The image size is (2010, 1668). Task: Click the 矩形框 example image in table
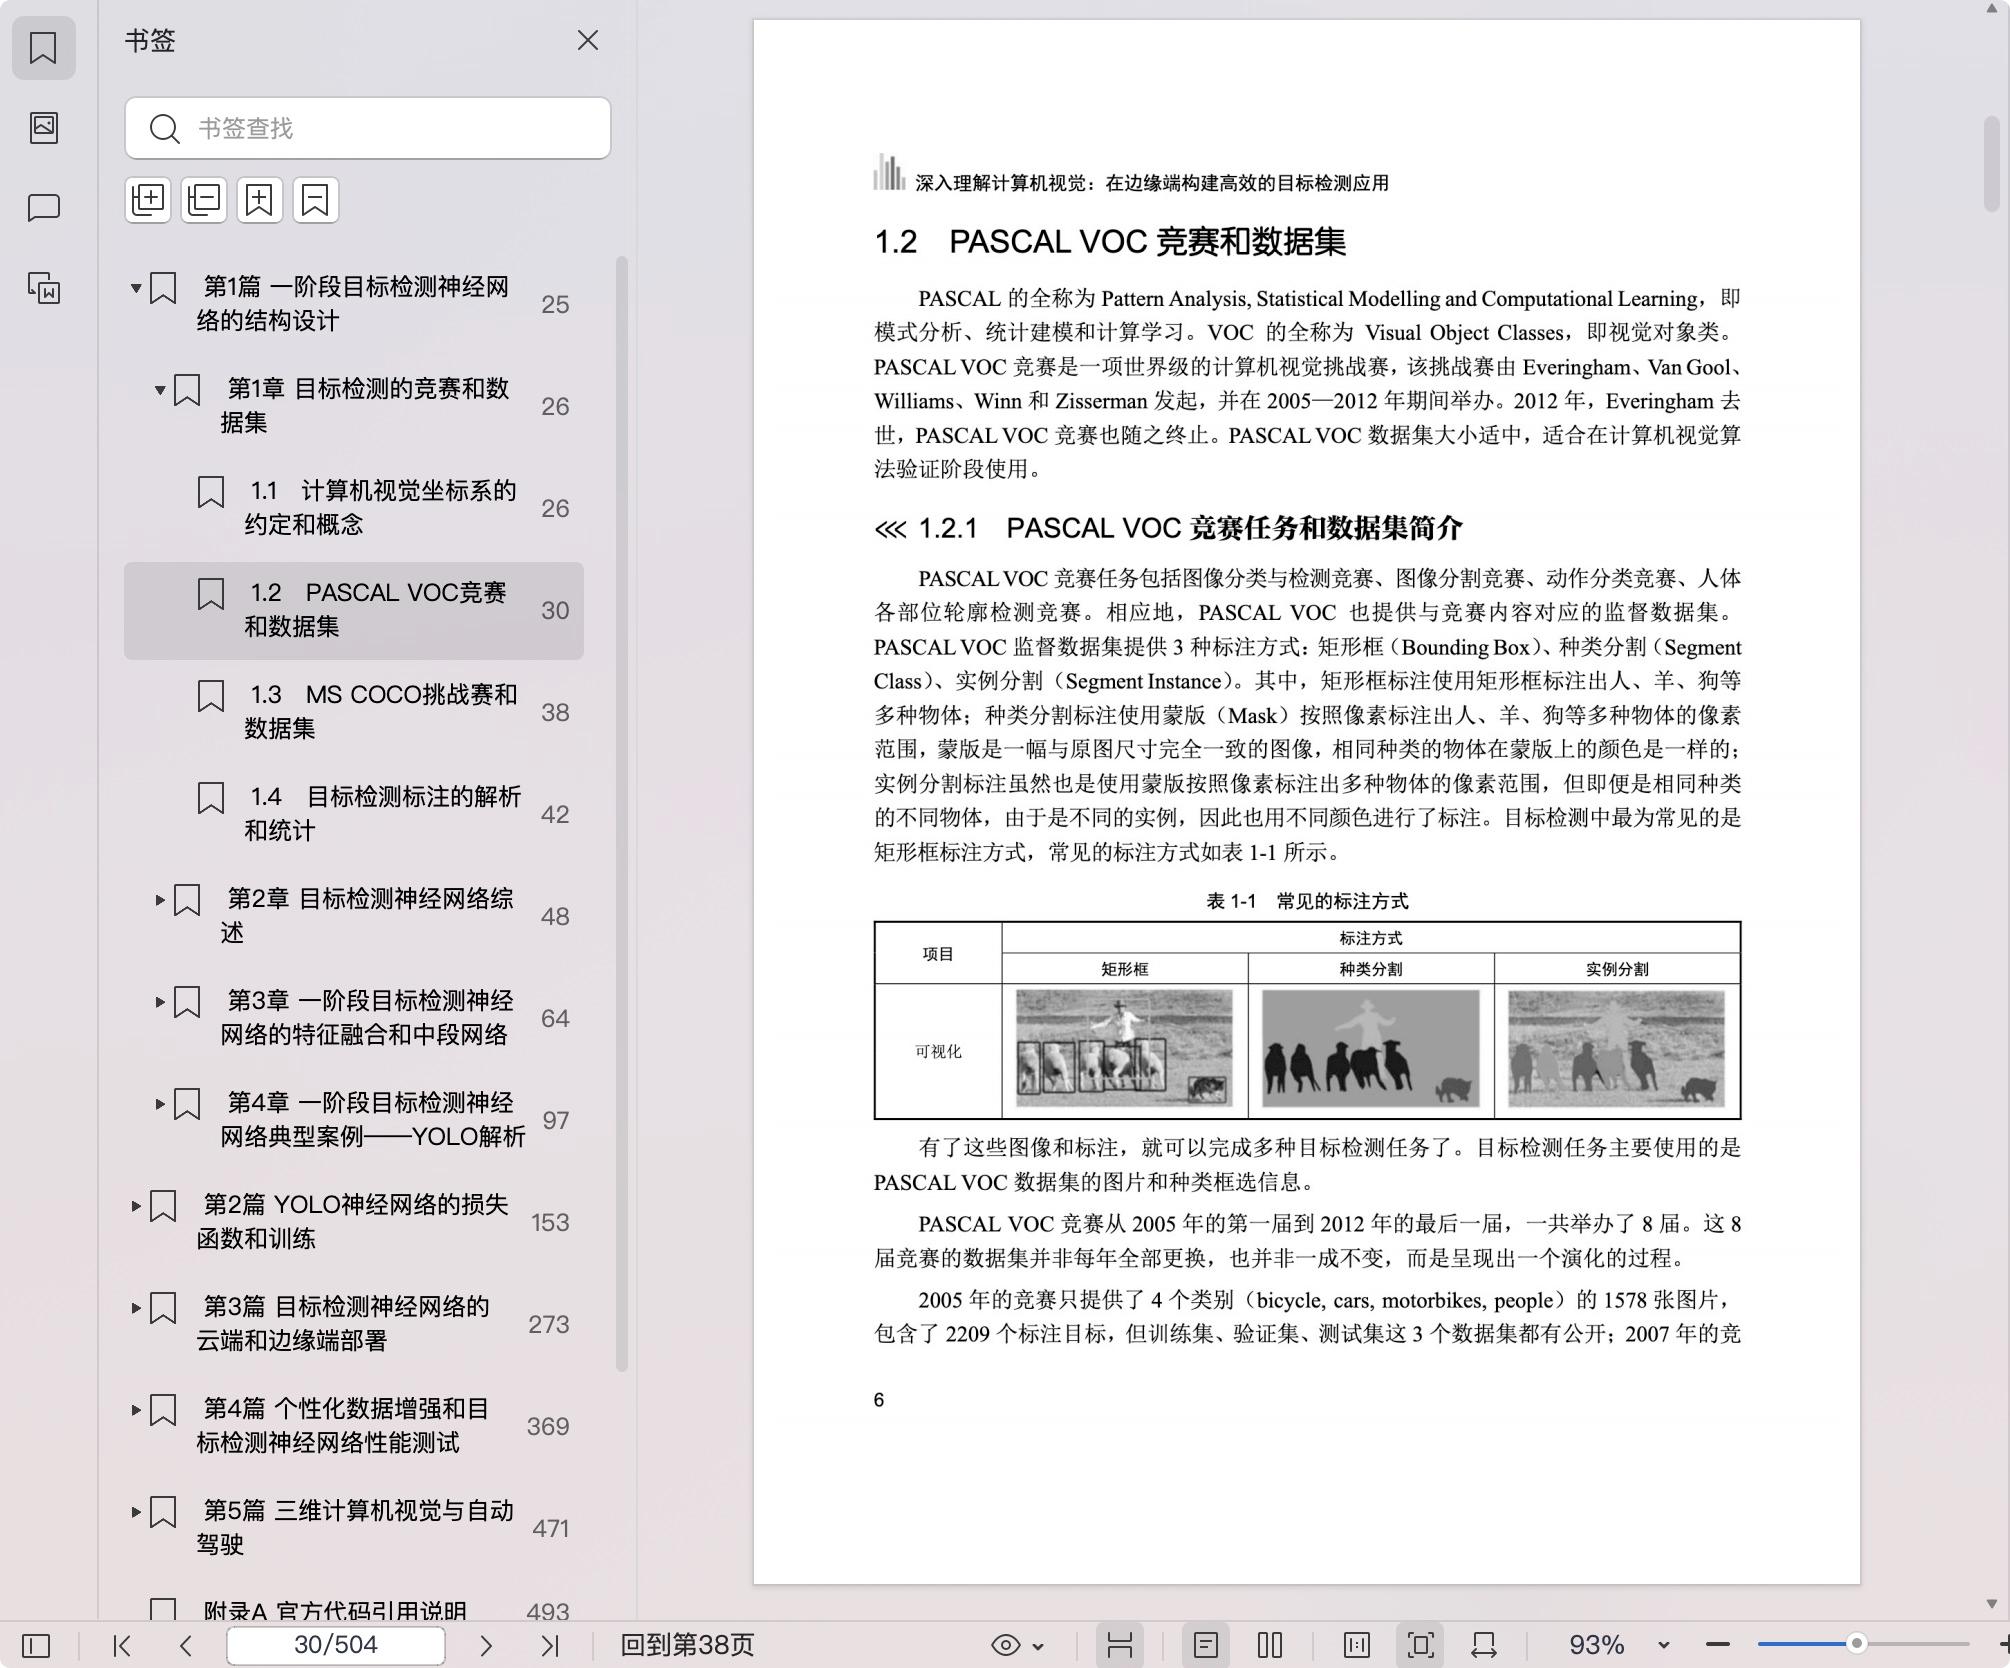tap(1124, 1048)
